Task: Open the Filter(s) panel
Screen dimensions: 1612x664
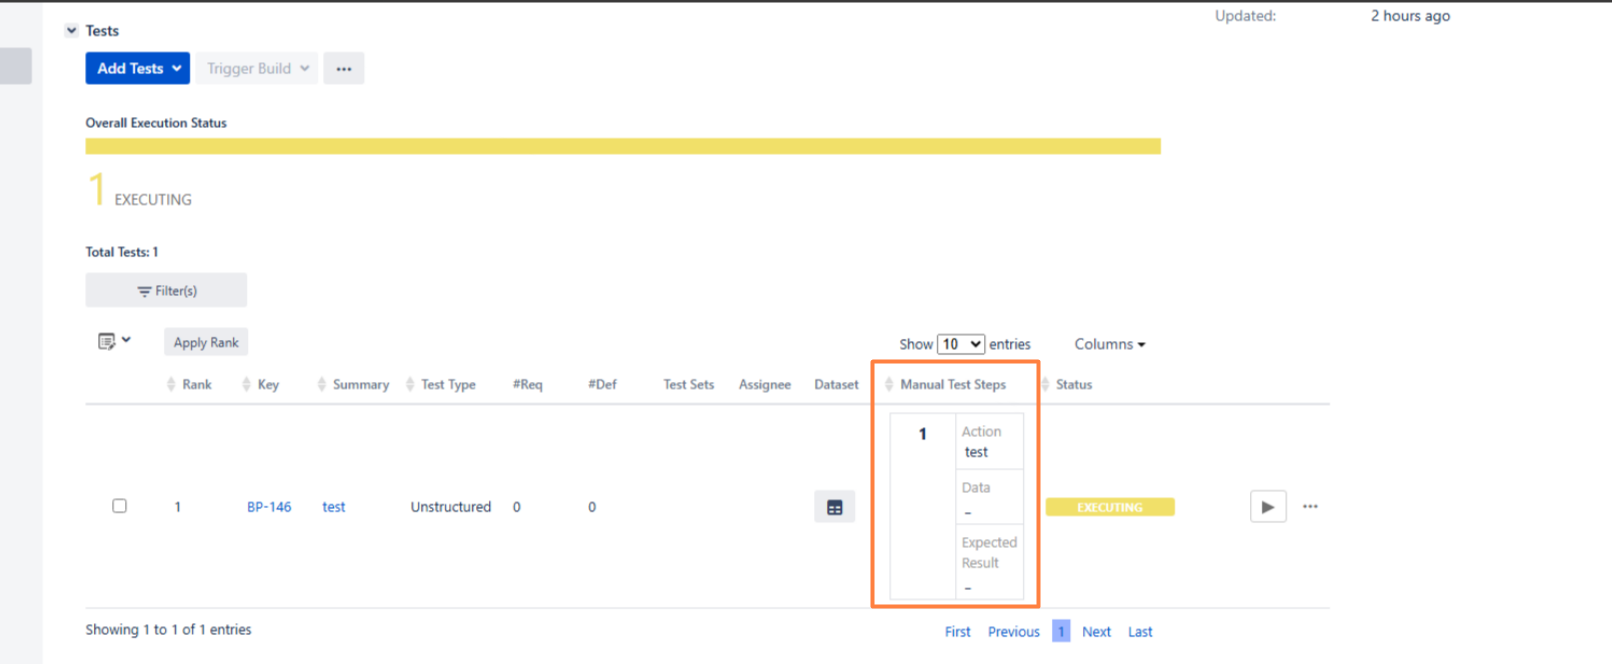Action: pyautogui.click(x=166, y=291)
